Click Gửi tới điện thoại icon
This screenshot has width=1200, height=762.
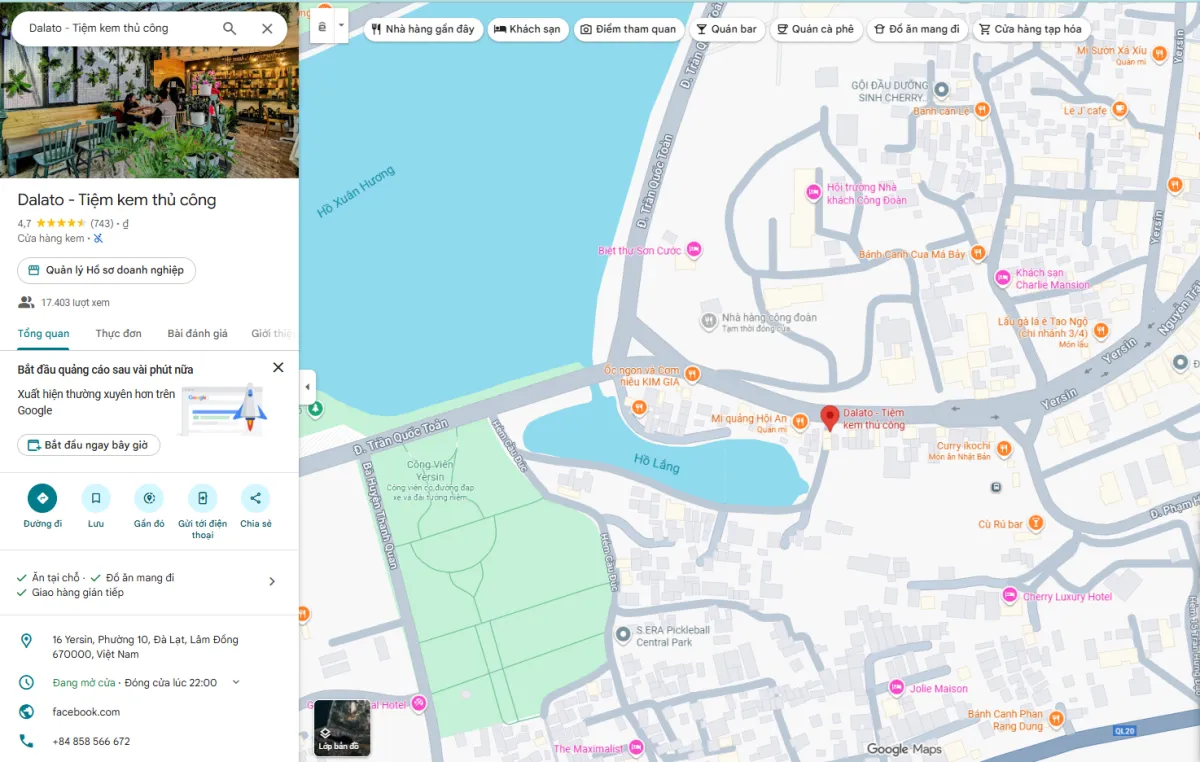(202, 498)
